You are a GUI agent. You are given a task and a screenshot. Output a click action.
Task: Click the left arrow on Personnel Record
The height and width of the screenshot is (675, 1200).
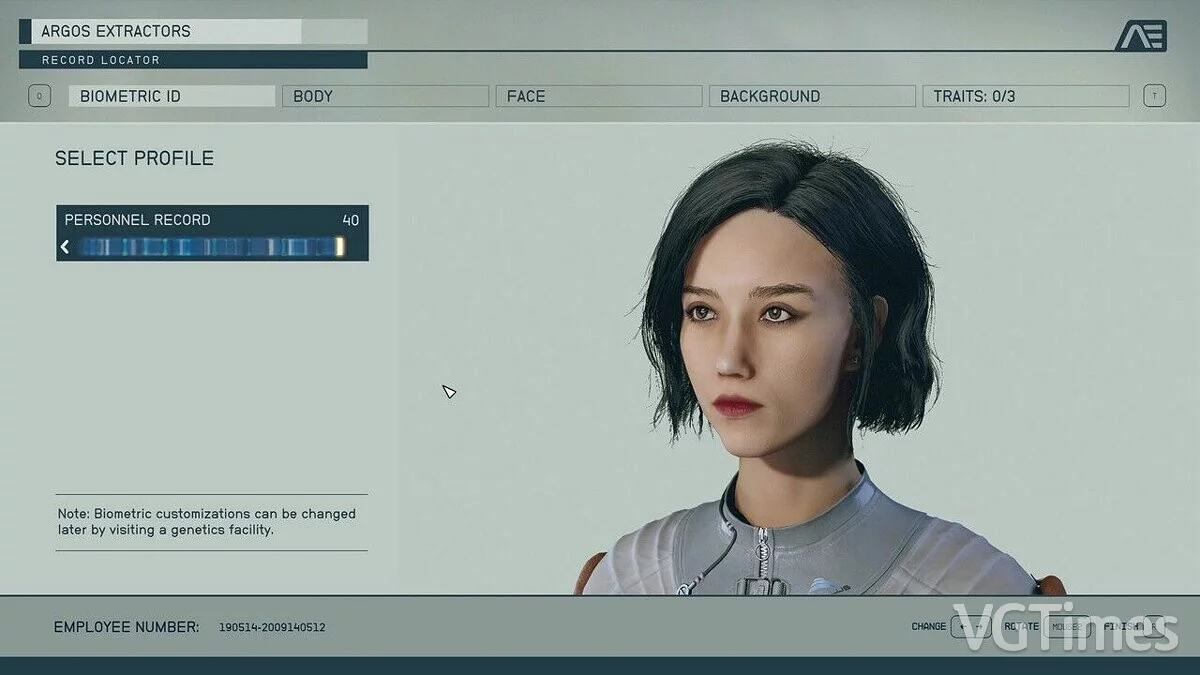coord(65,247)
